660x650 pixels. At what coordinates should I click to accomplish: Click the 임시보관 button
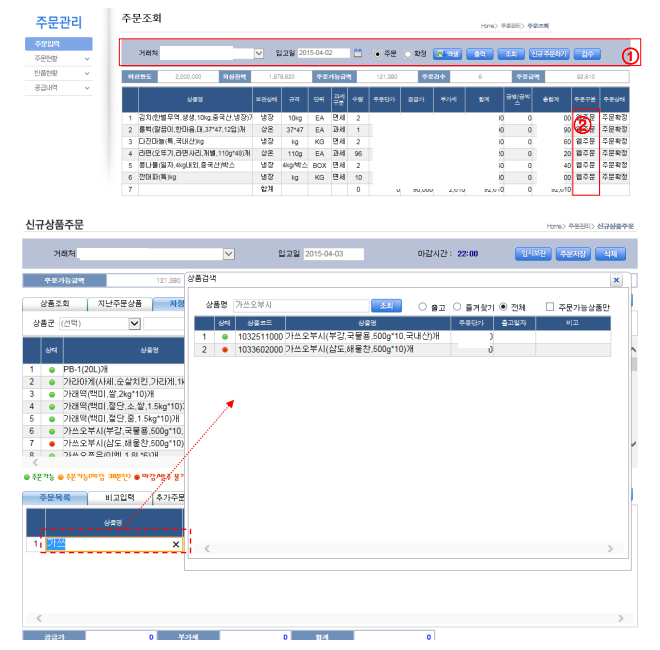(x=533, y=253)
